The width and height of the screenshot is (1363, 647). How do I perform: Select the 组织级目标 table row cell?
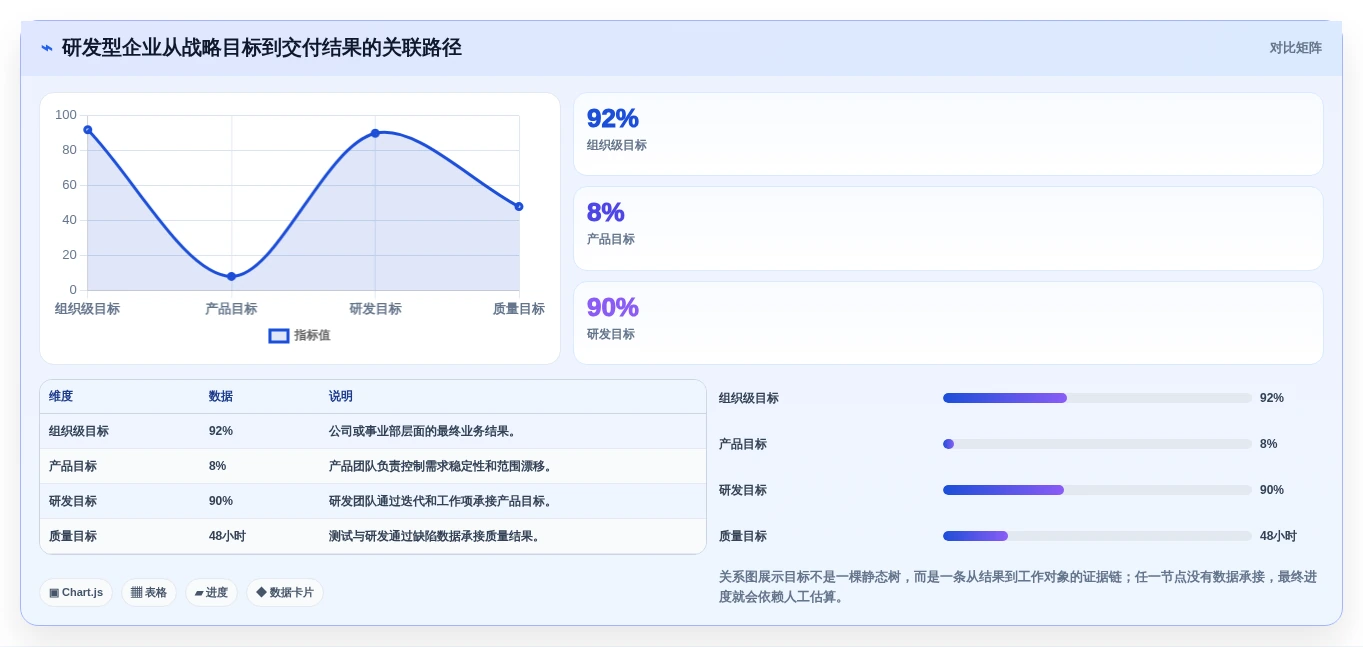pos(79,431)
